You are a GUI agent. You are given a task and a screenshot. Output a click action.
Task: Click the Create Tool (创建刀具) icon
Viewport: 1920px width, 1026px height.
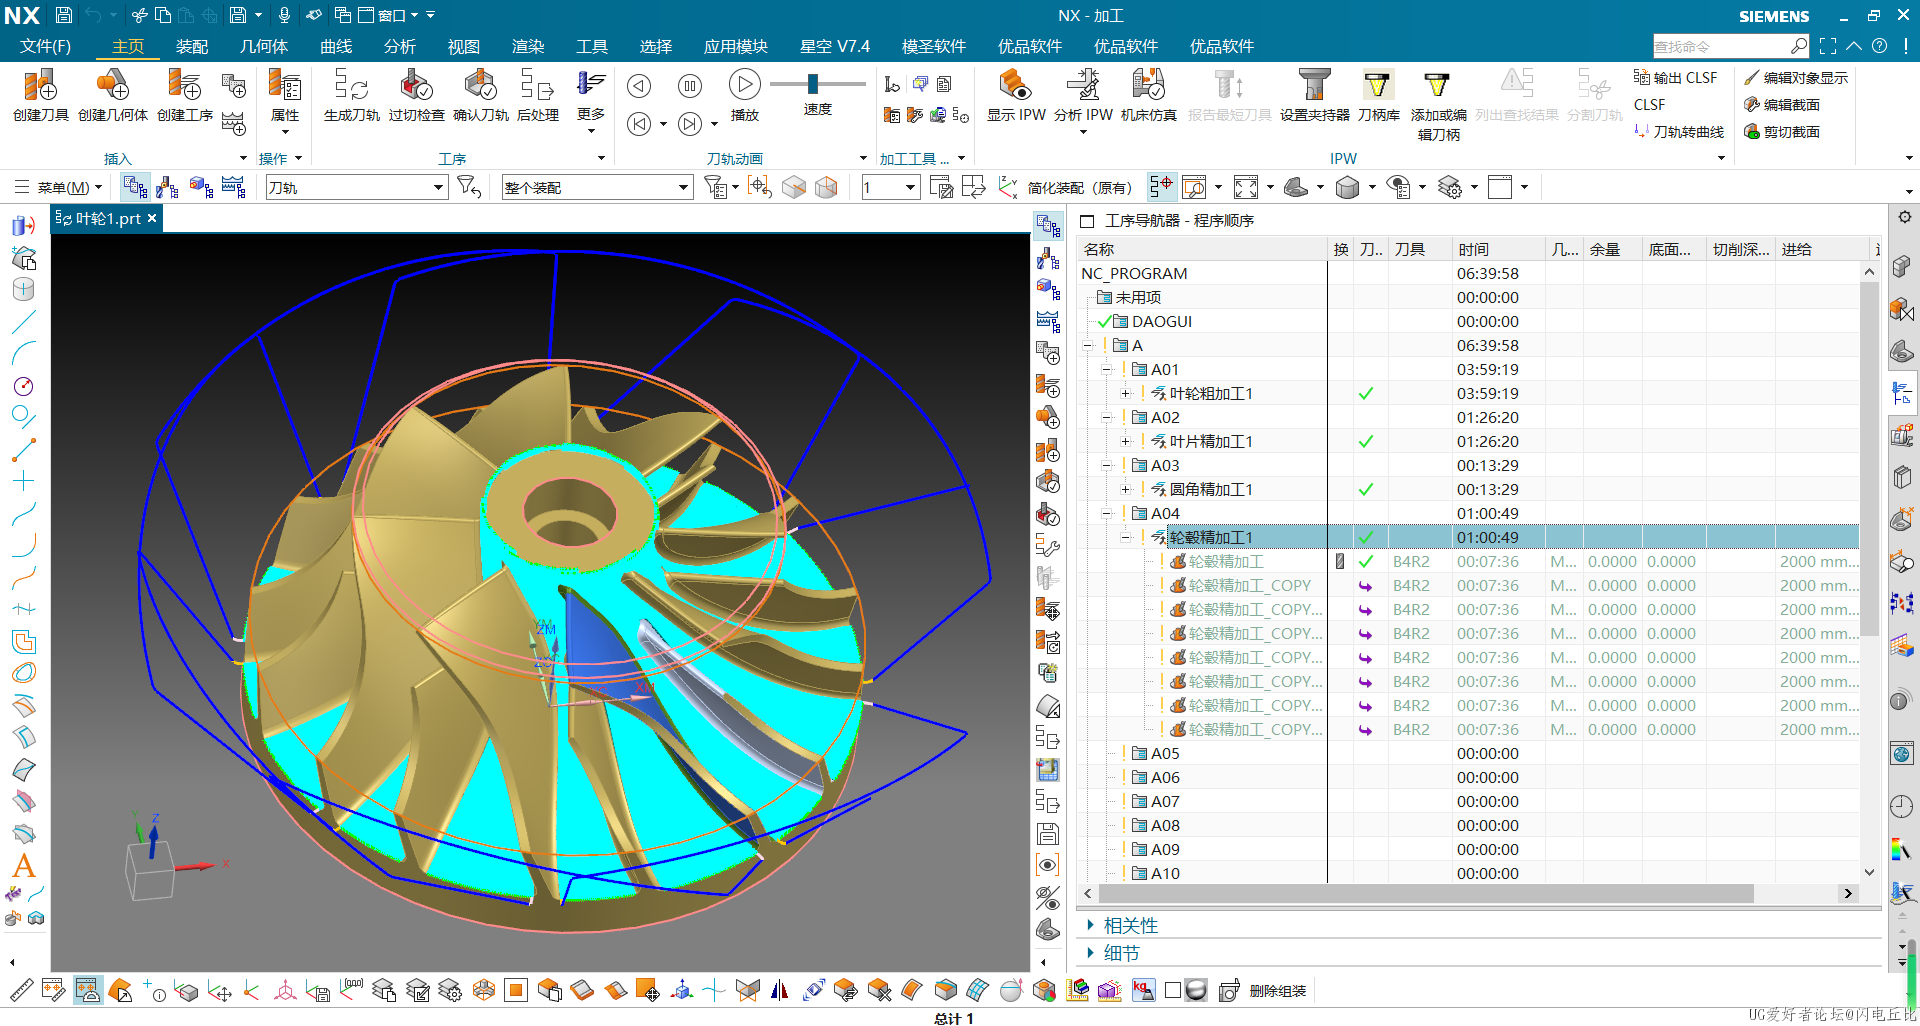40,86
